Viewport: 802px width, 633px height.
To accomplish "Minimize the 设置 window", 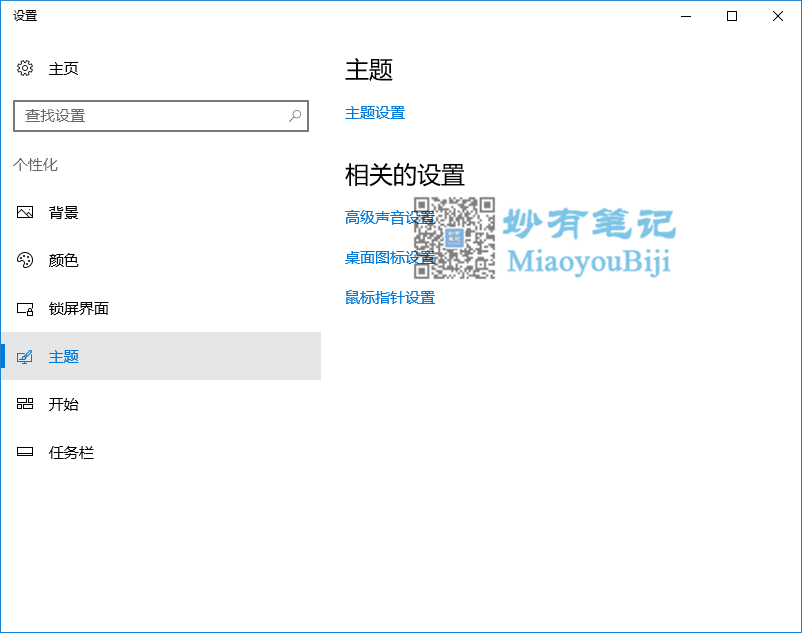I will coord(686,16).
